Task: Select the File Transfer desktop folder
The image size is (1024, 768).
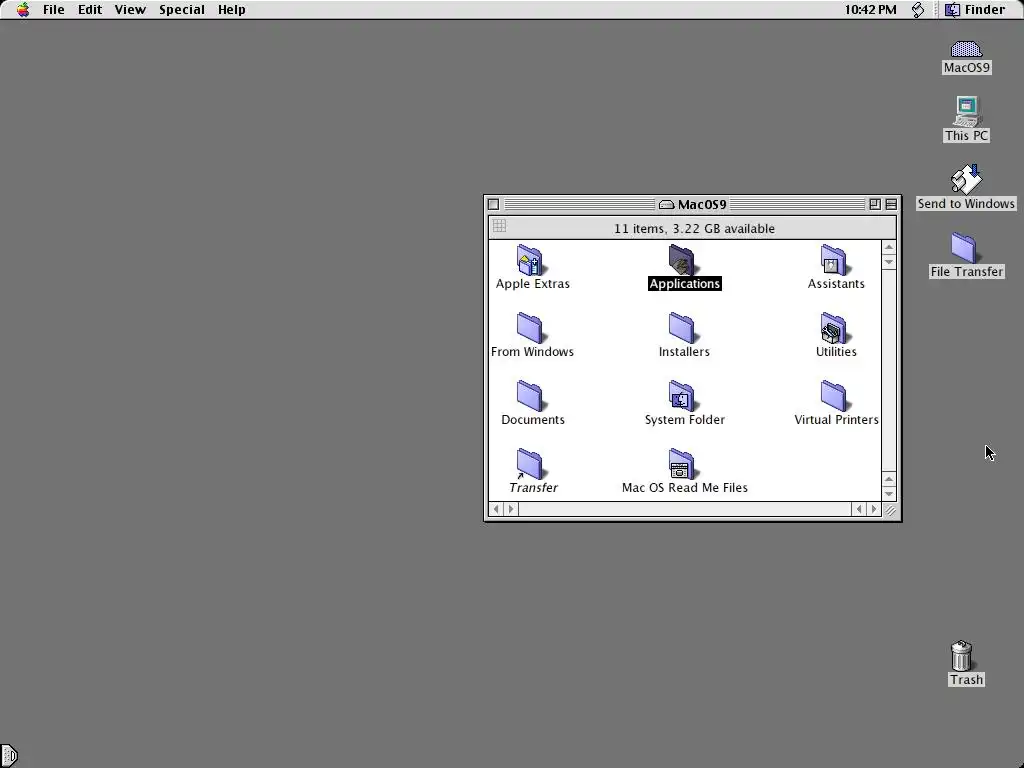Action: [964, 248]
